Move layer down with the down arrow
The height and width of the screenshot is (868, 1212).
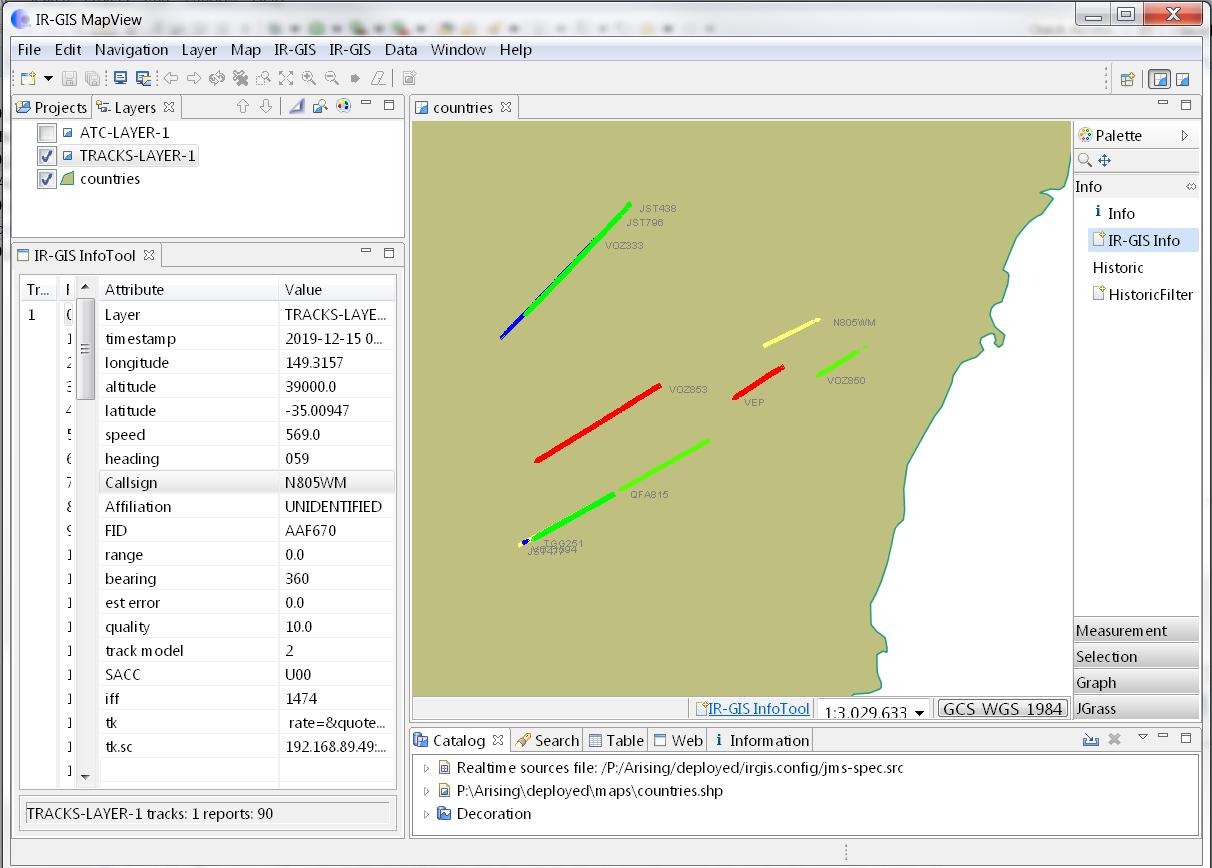tap(265, 107)
